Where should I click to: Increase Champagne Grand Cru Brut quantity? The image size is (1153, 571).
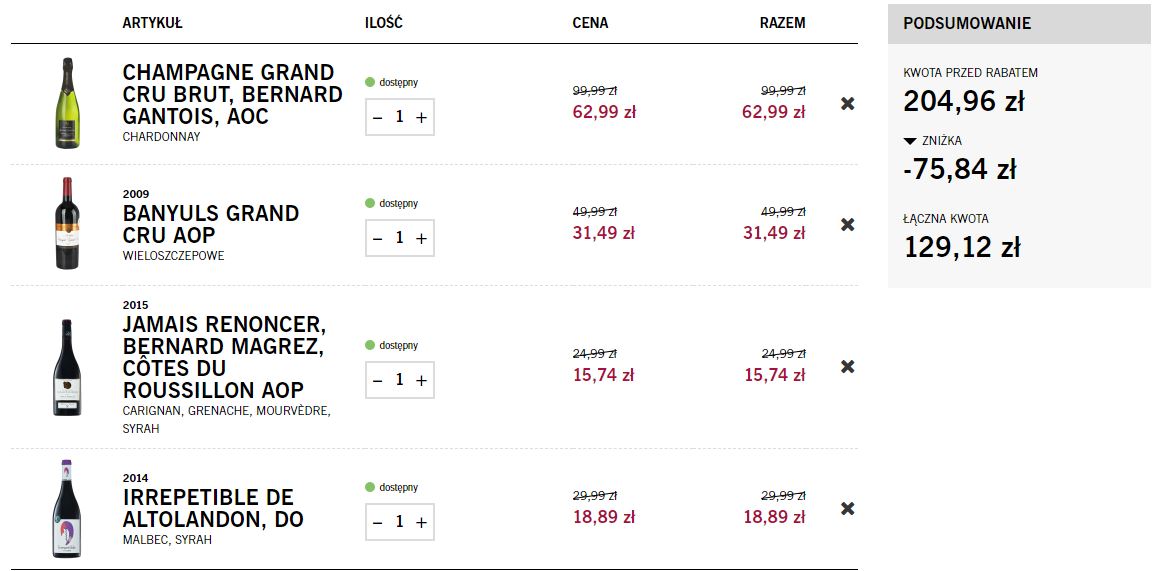click(421, 118)
